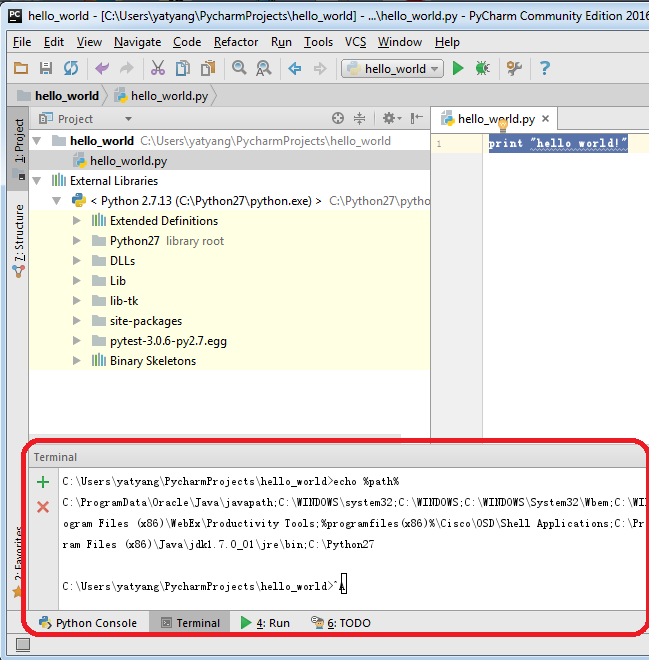Open the Code menu
The image size is (649, 660).
click(187, 42)
